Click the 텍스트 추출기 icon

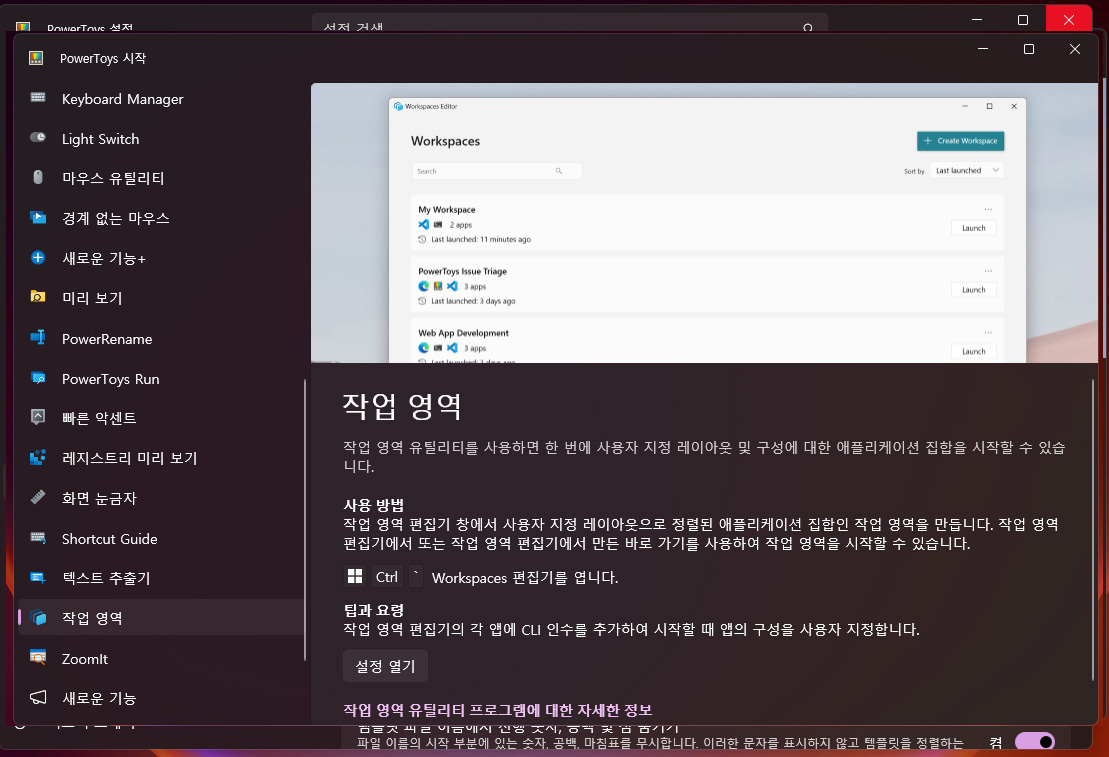tap(38, 577)
